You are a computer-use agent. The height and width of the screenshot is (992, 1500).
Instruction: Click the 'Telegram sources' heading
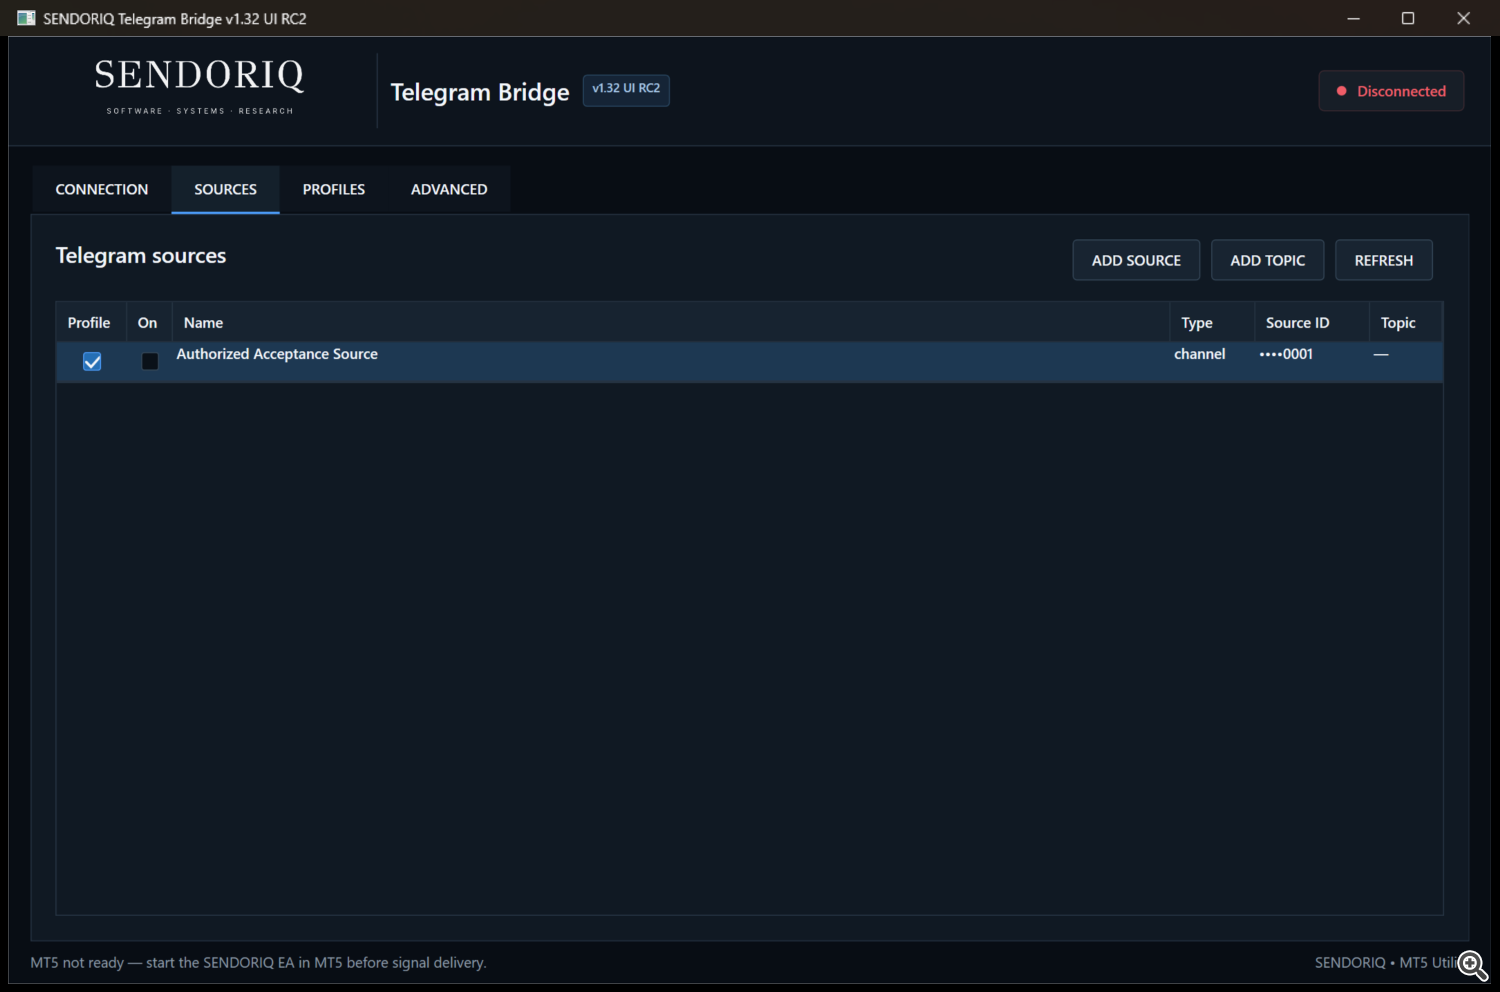pos(141,256)
